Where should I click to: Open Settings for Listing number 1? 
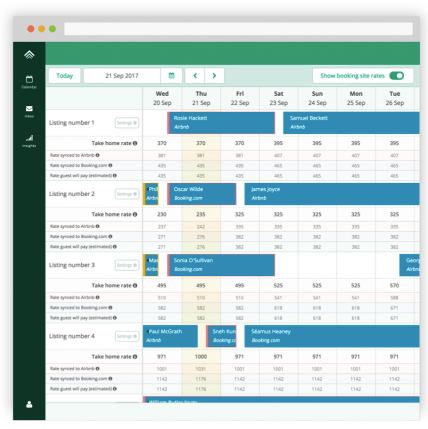pos(127,123)
